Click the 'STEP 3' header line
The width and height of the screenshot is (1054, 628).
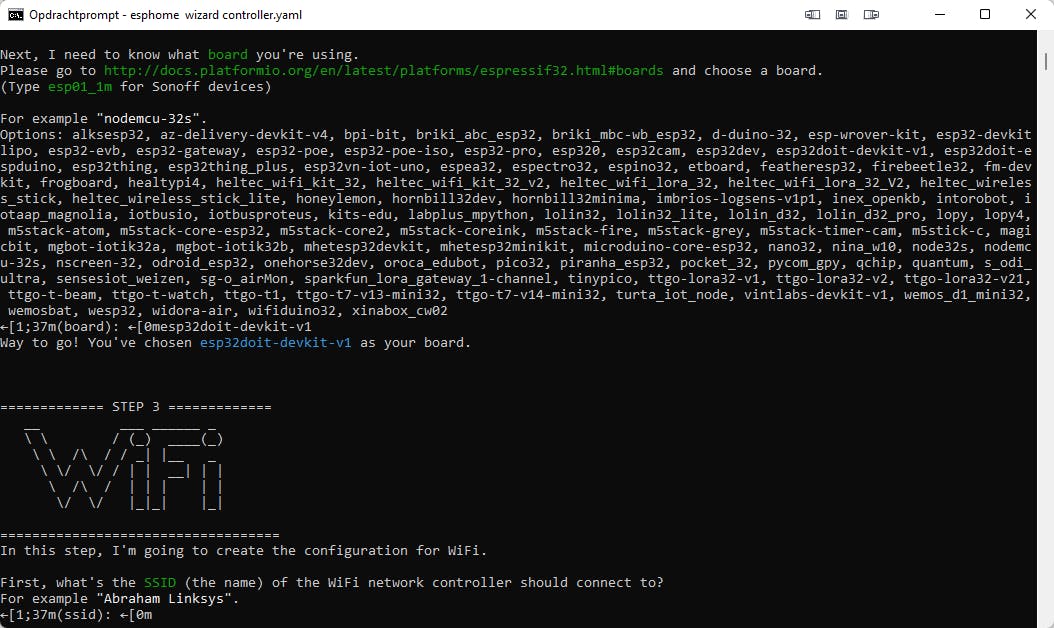click(136, 407)
